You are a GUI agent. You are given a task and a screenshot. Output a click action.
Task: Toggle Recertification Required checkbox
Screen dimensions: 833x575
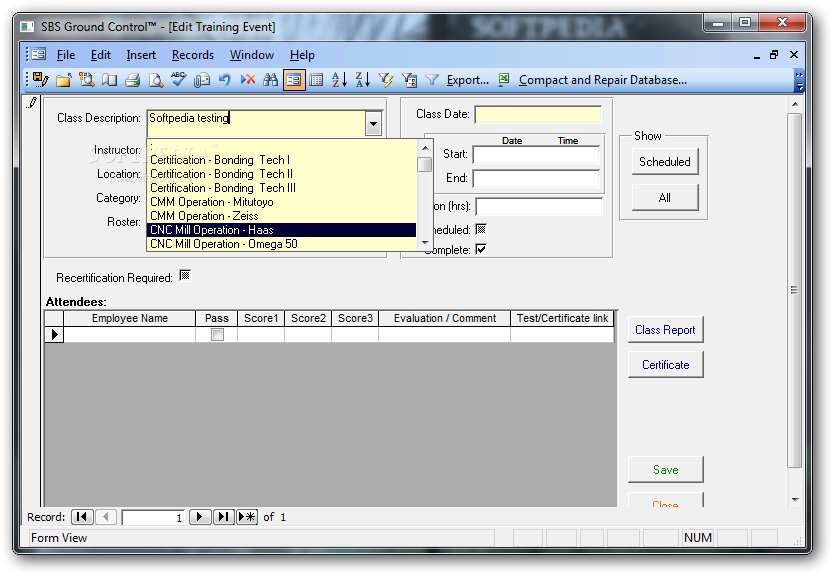[x=185, y=276]
